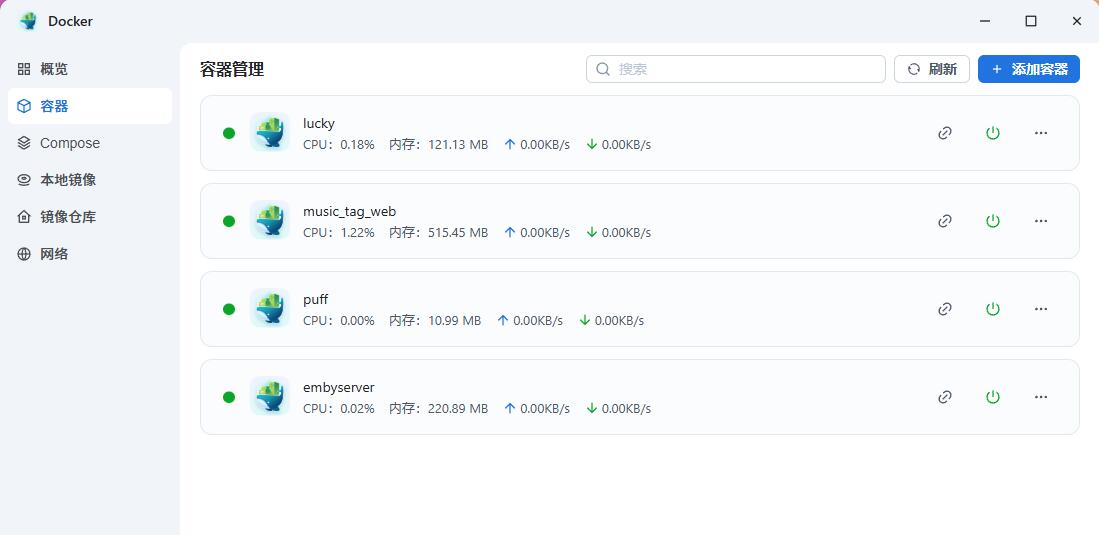Click the music_tag_web container name
This screenshot has height=535, width=1099.
click(350, 211)
